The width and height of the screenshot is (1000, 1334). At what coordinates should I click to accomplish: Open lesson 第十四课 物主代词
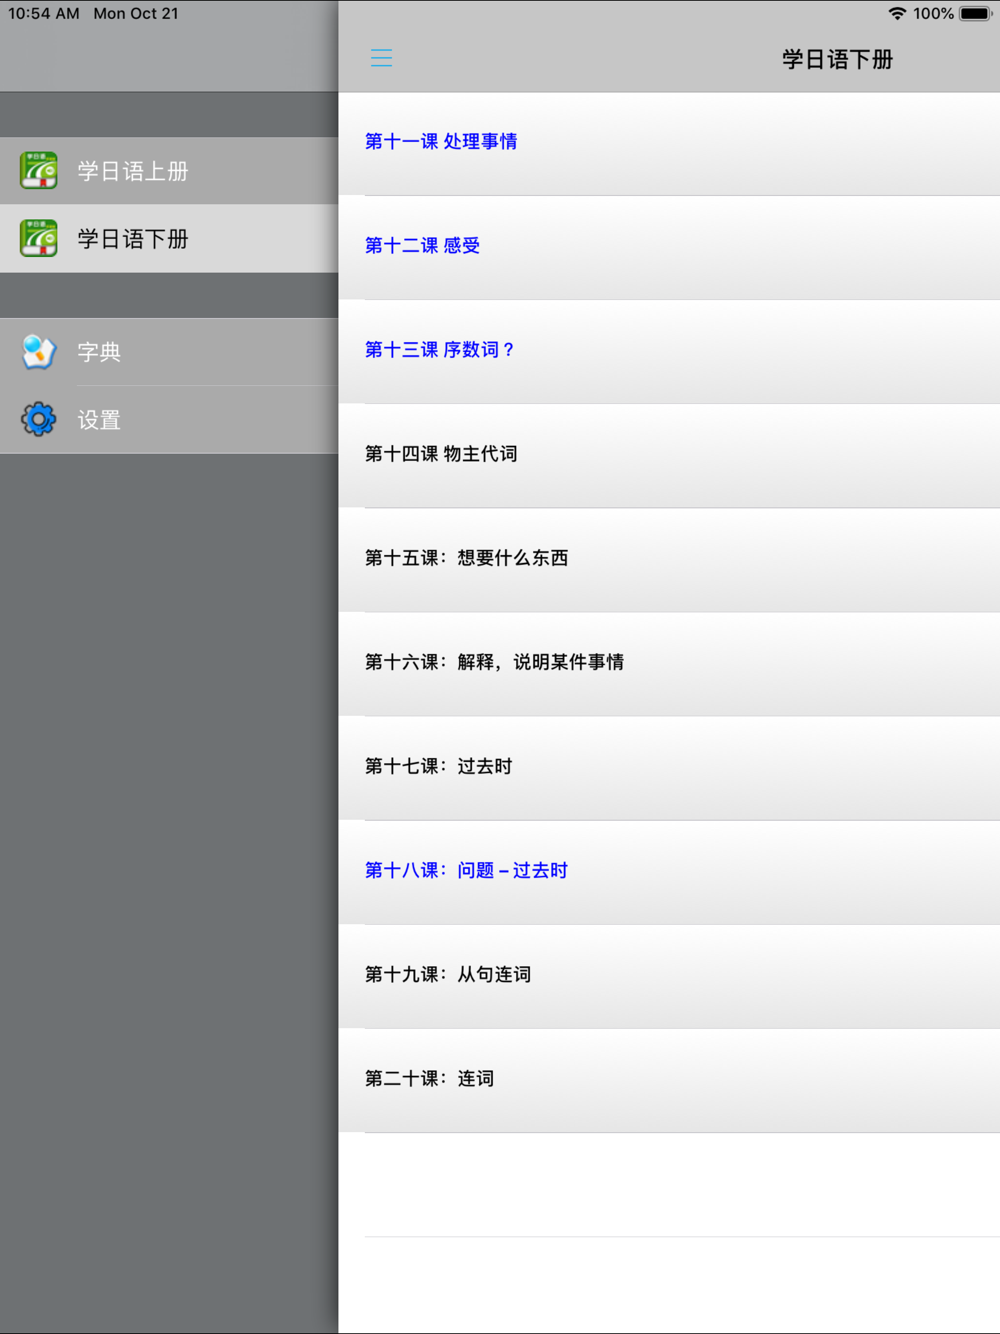point(669,455)
